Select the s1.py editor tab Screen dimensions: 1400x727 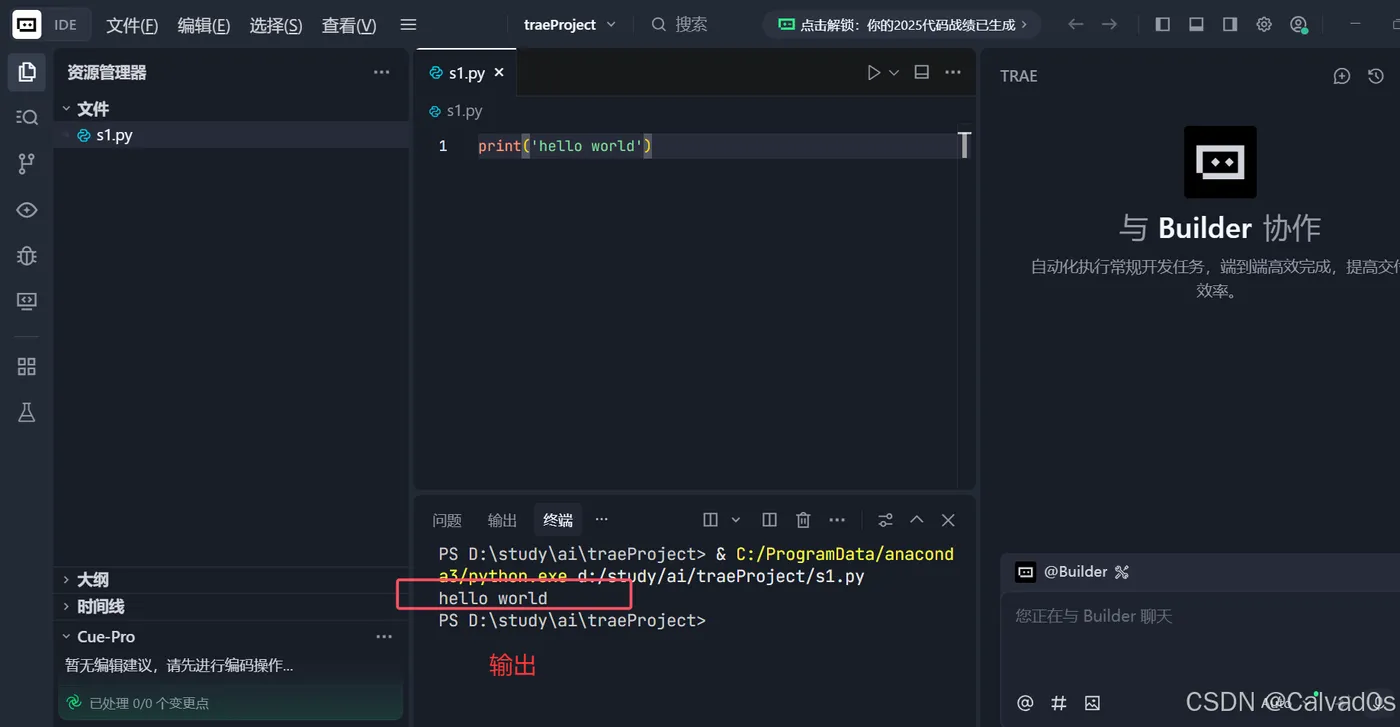(x=465, y=72)
